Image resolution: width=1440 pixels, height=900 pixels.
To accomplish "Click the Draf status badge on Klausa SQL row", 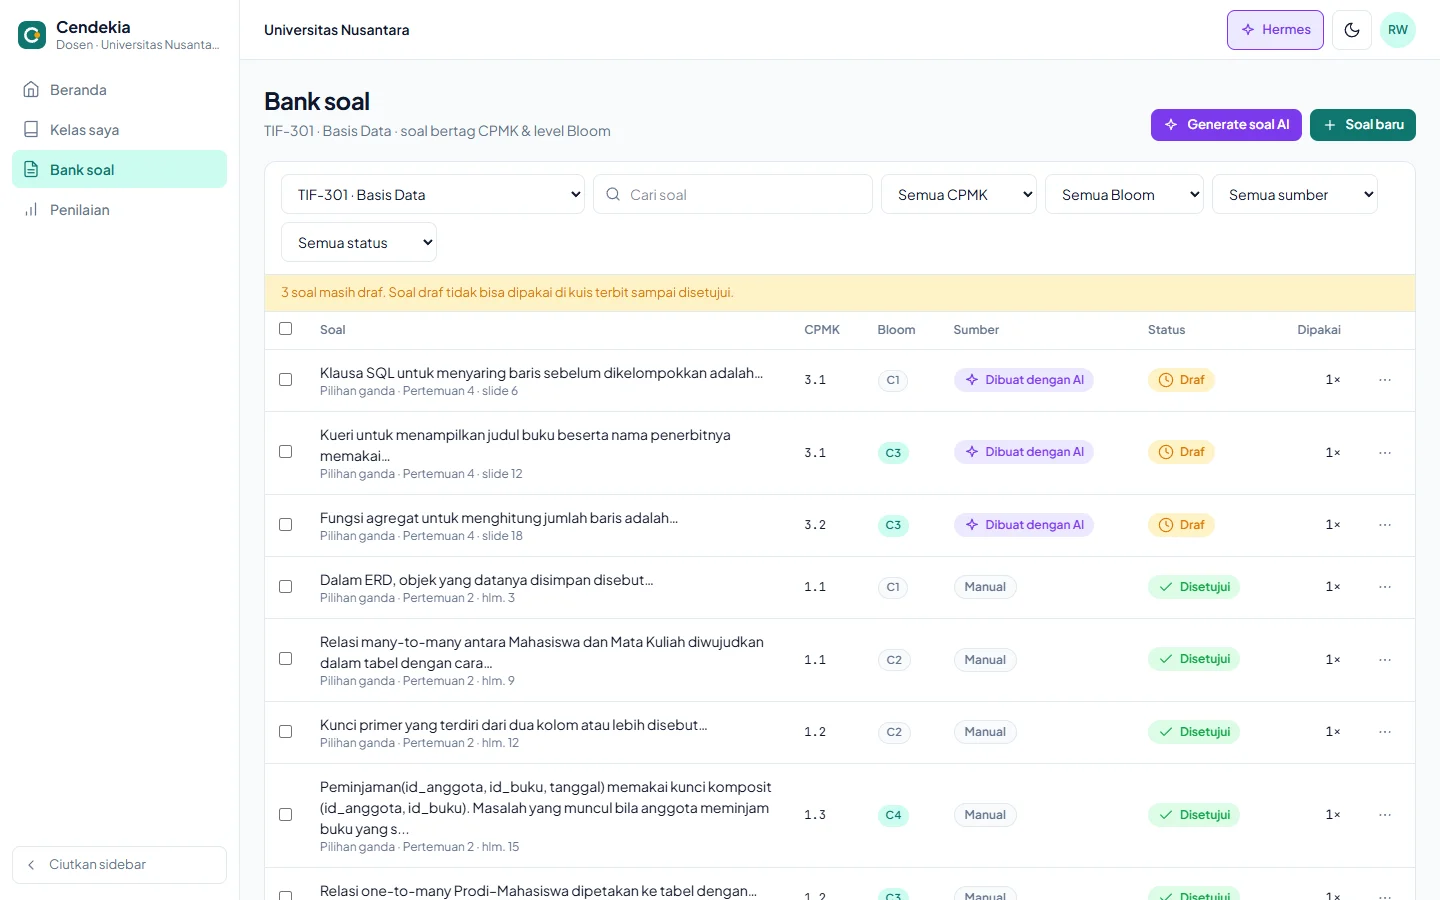I will tap(1181, 380).
